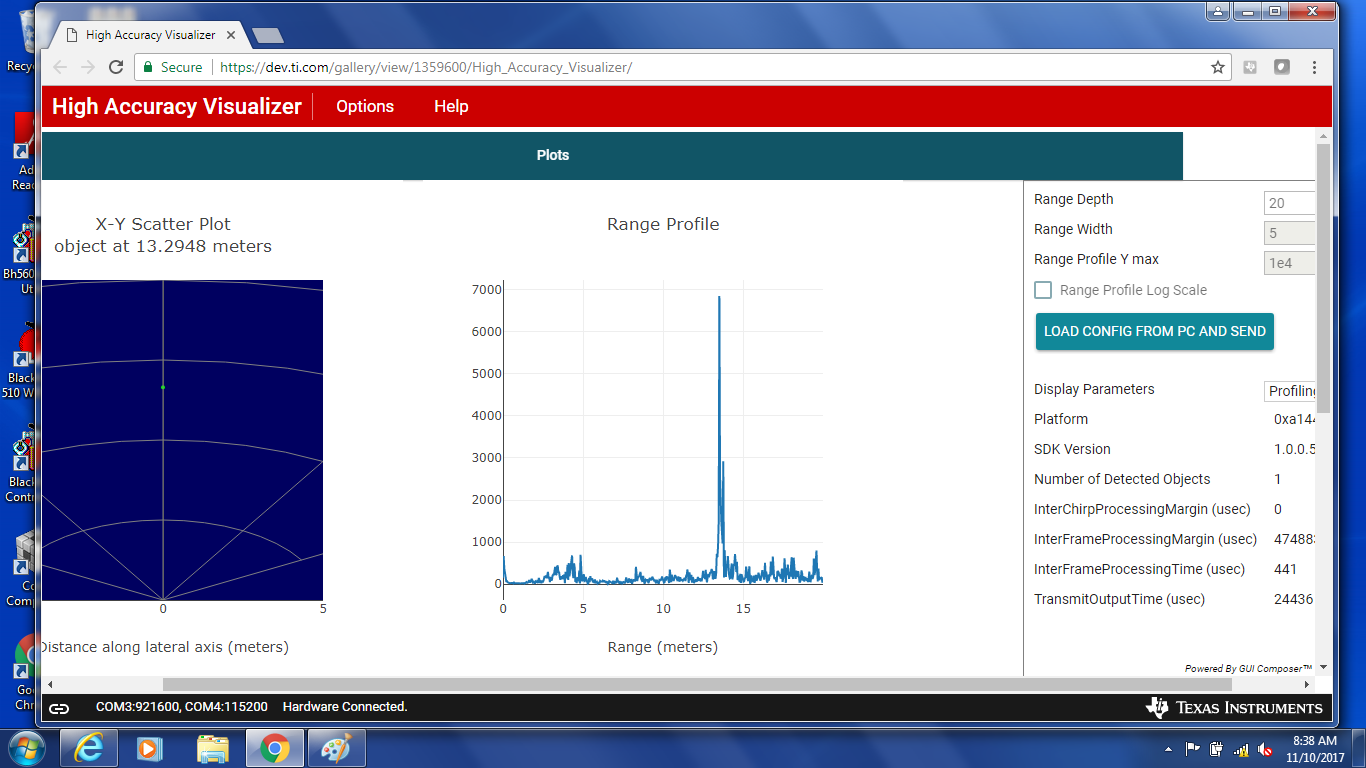Open a new Chrome tab
The height and width of the screenshot is (768, 1366).
coord(267,36)
